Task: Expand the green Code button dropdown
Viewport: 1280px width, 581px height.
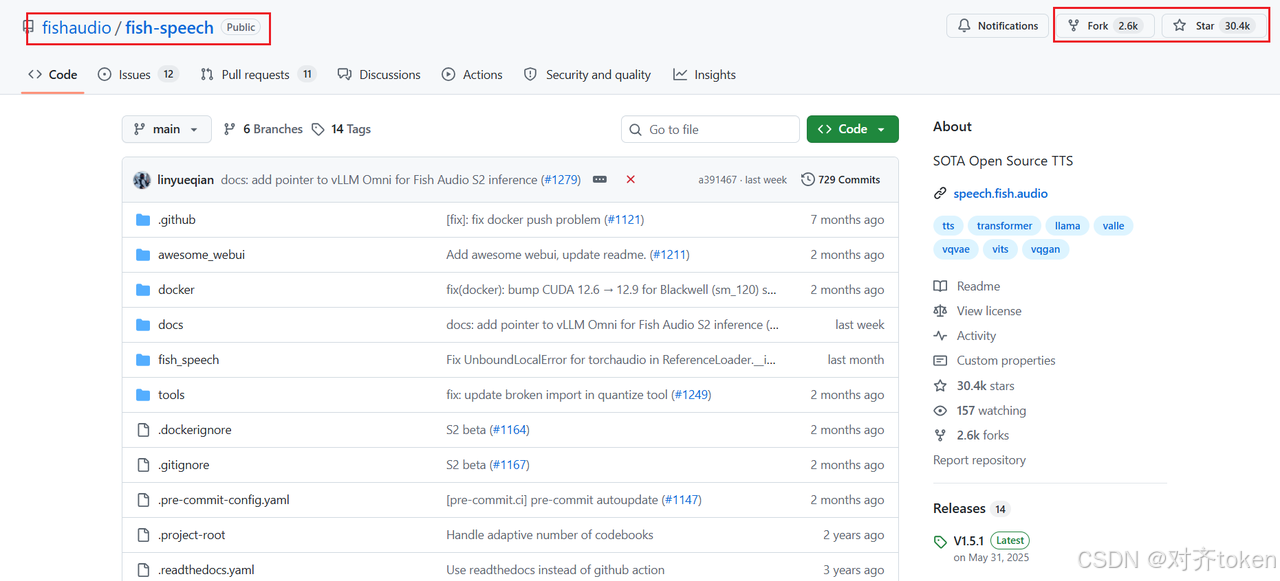Action: [x=852, y=129]
